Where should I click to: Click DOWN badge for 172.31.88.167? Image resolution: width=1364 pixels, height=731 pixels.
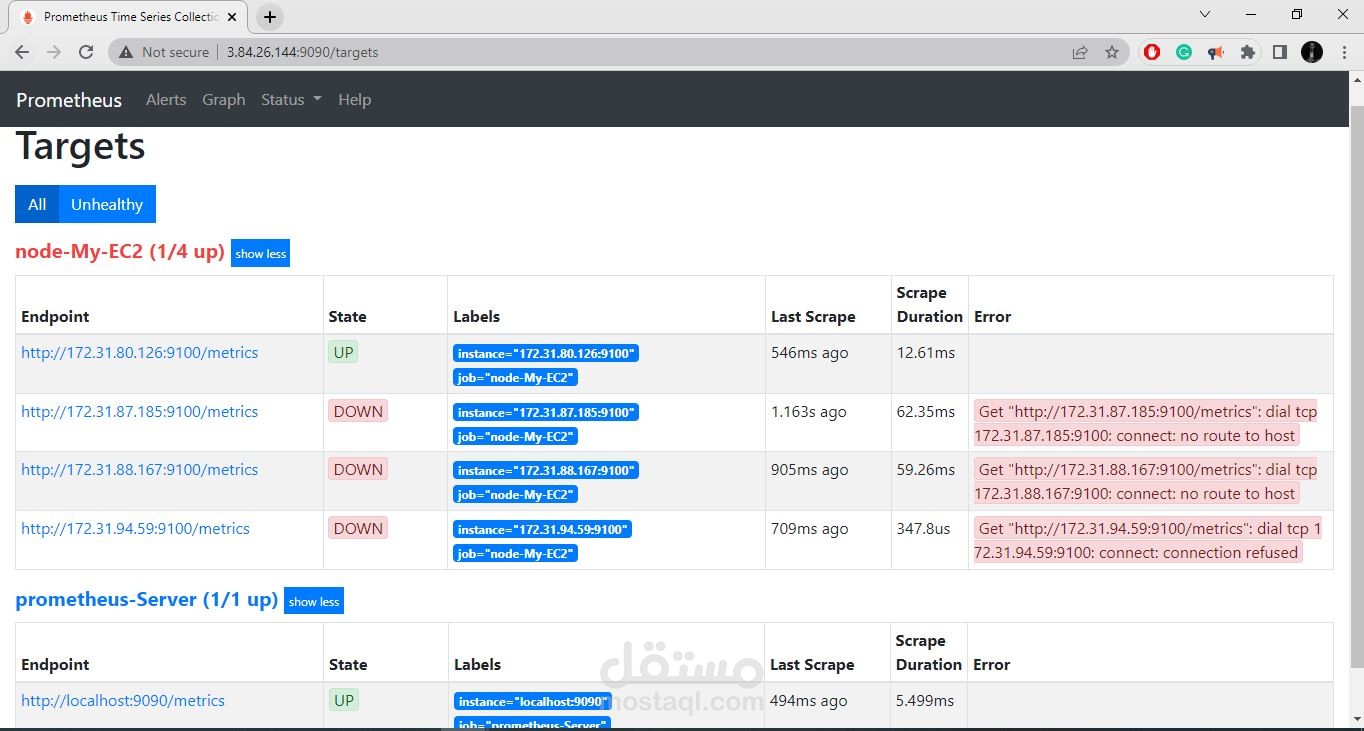pos(358,469)
